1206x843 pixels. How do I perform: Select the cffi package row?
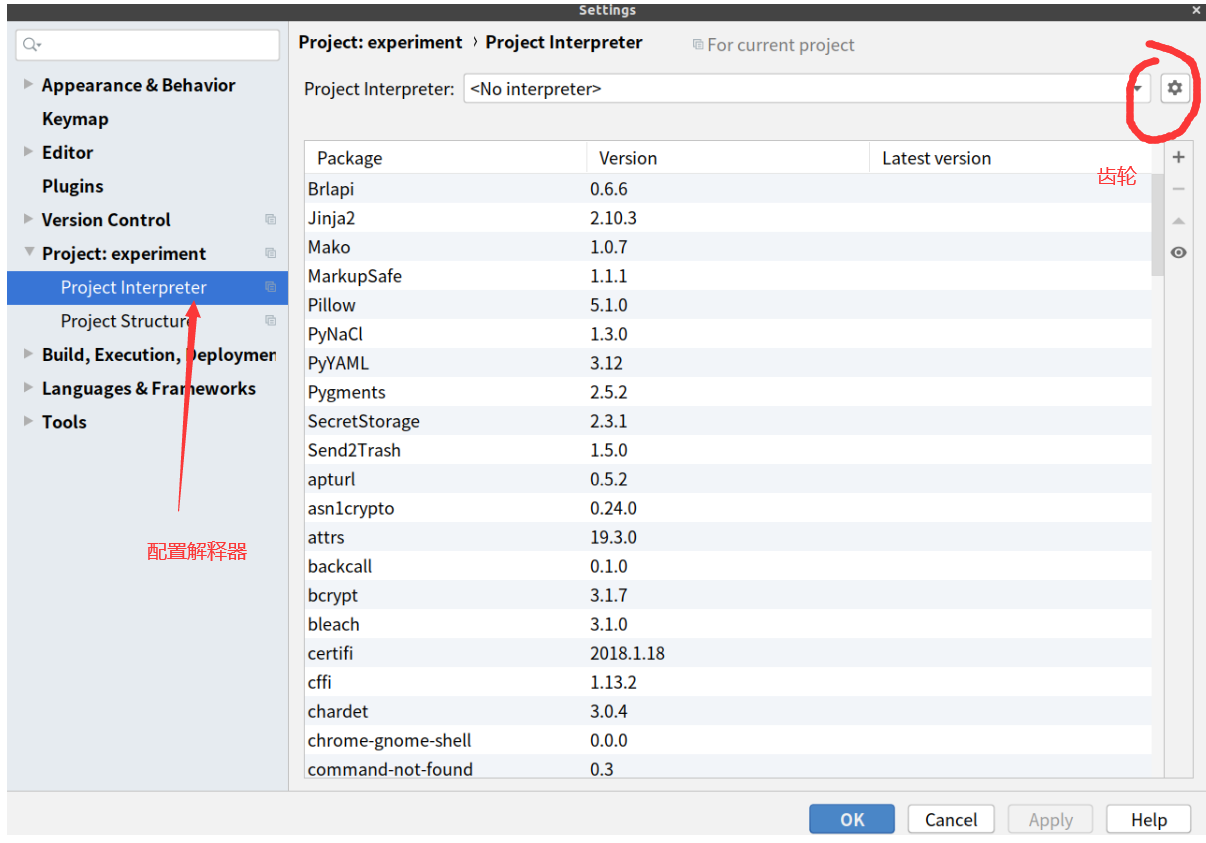tap(728, 682)
